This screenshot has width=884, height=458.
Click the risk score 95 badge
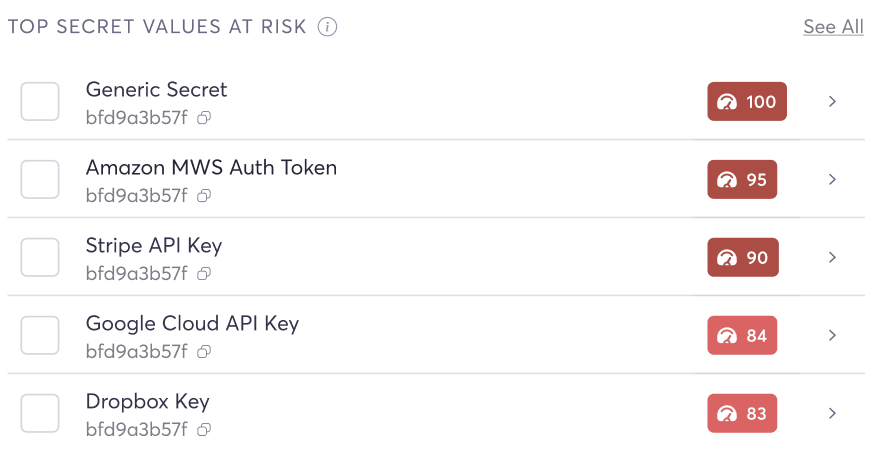742,180
